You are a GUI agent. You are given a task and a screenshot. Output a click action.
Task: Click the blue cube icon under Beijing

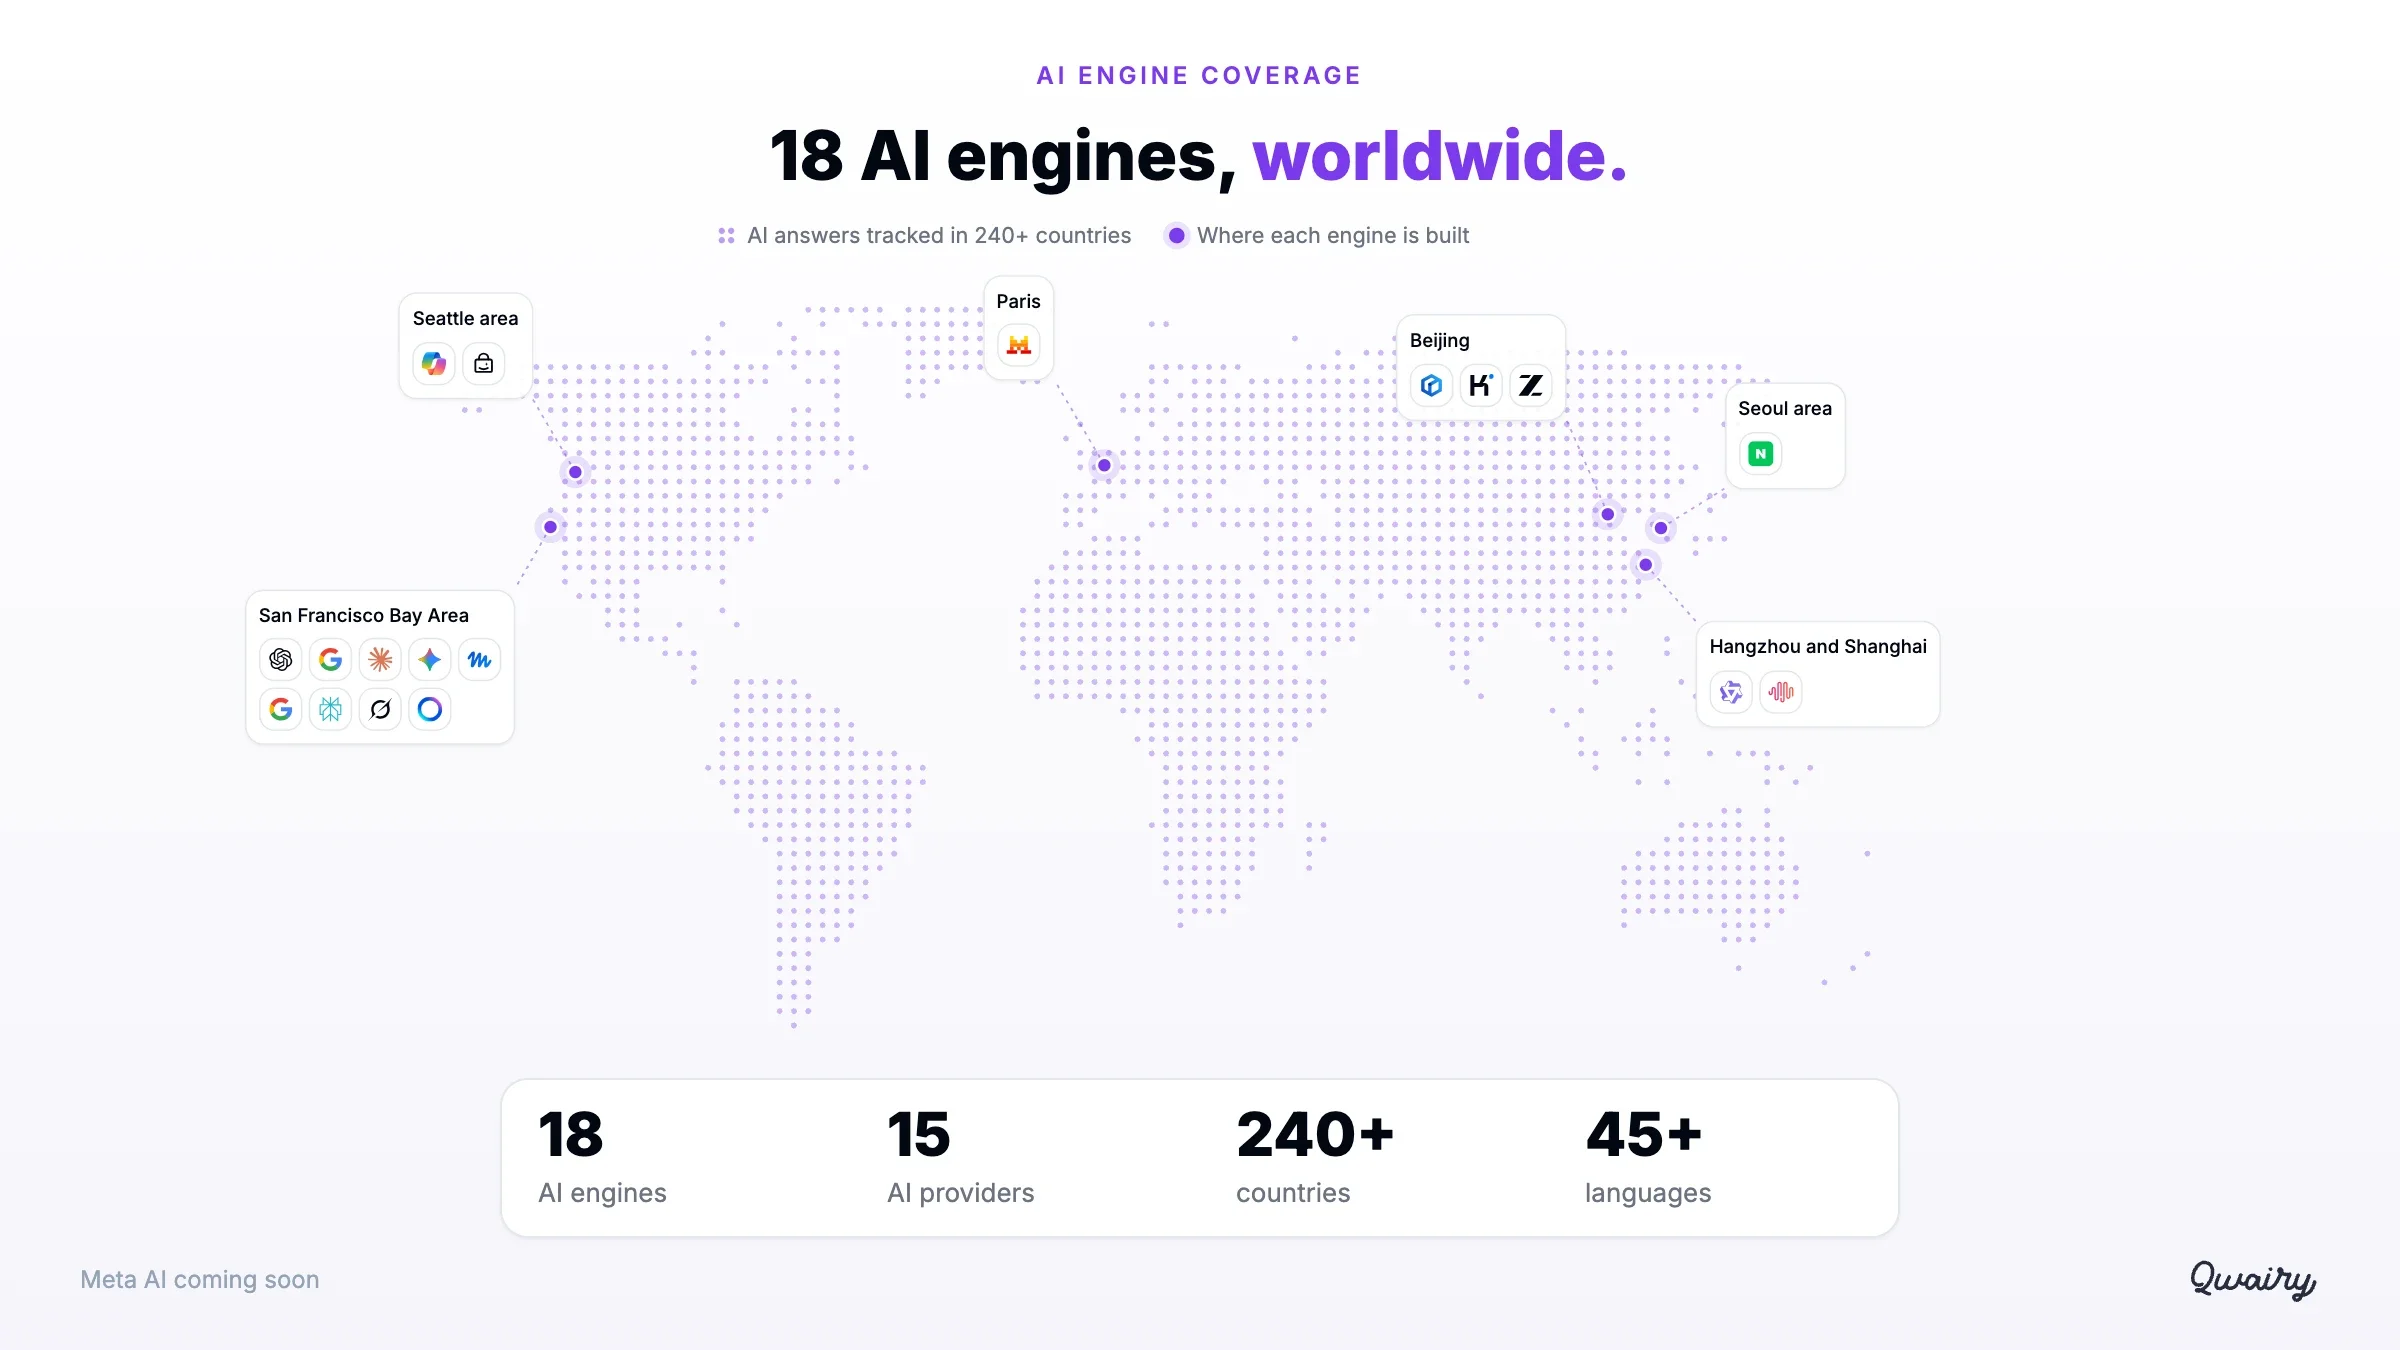(1432, 386)
